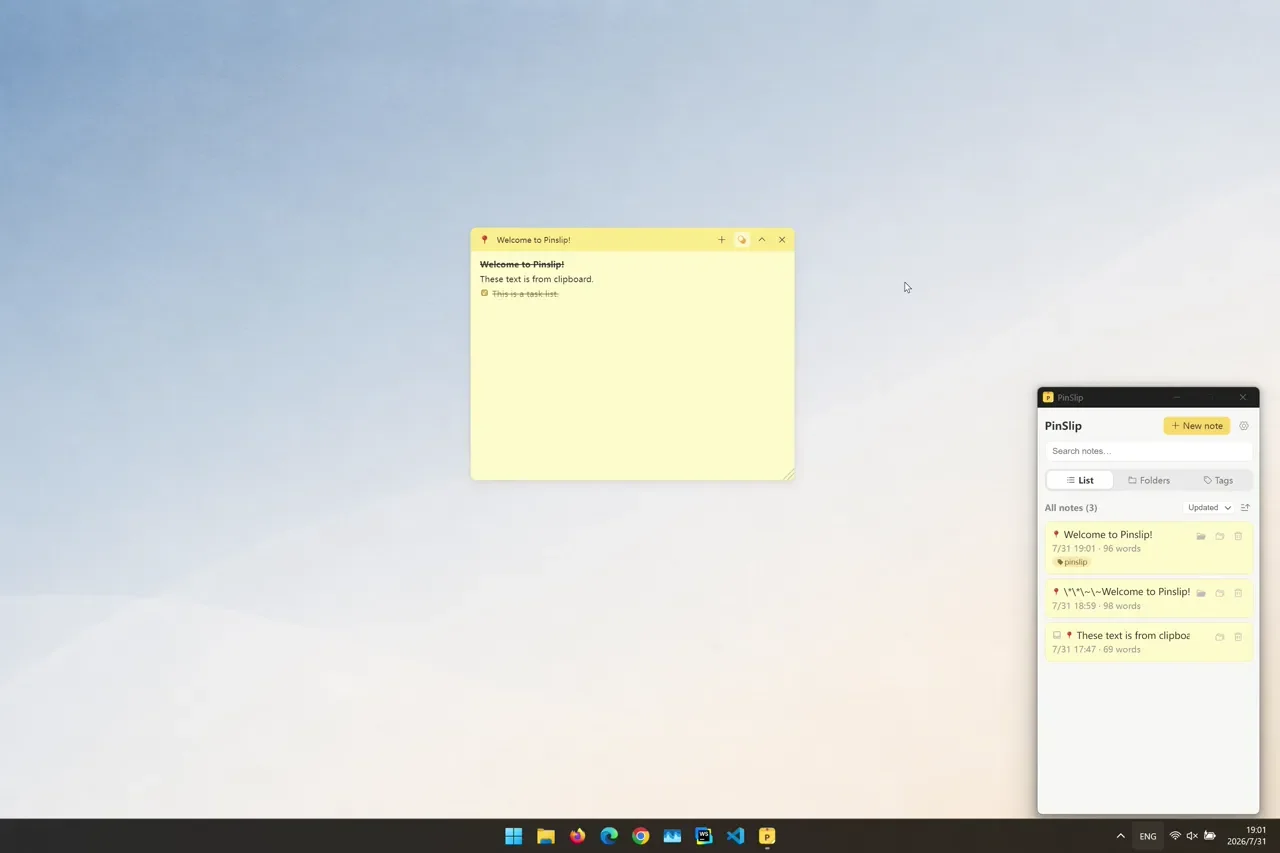
Task: Click the open-folder icon on the 7/31 18:59 note
Action: click(x=1201, y=593)
